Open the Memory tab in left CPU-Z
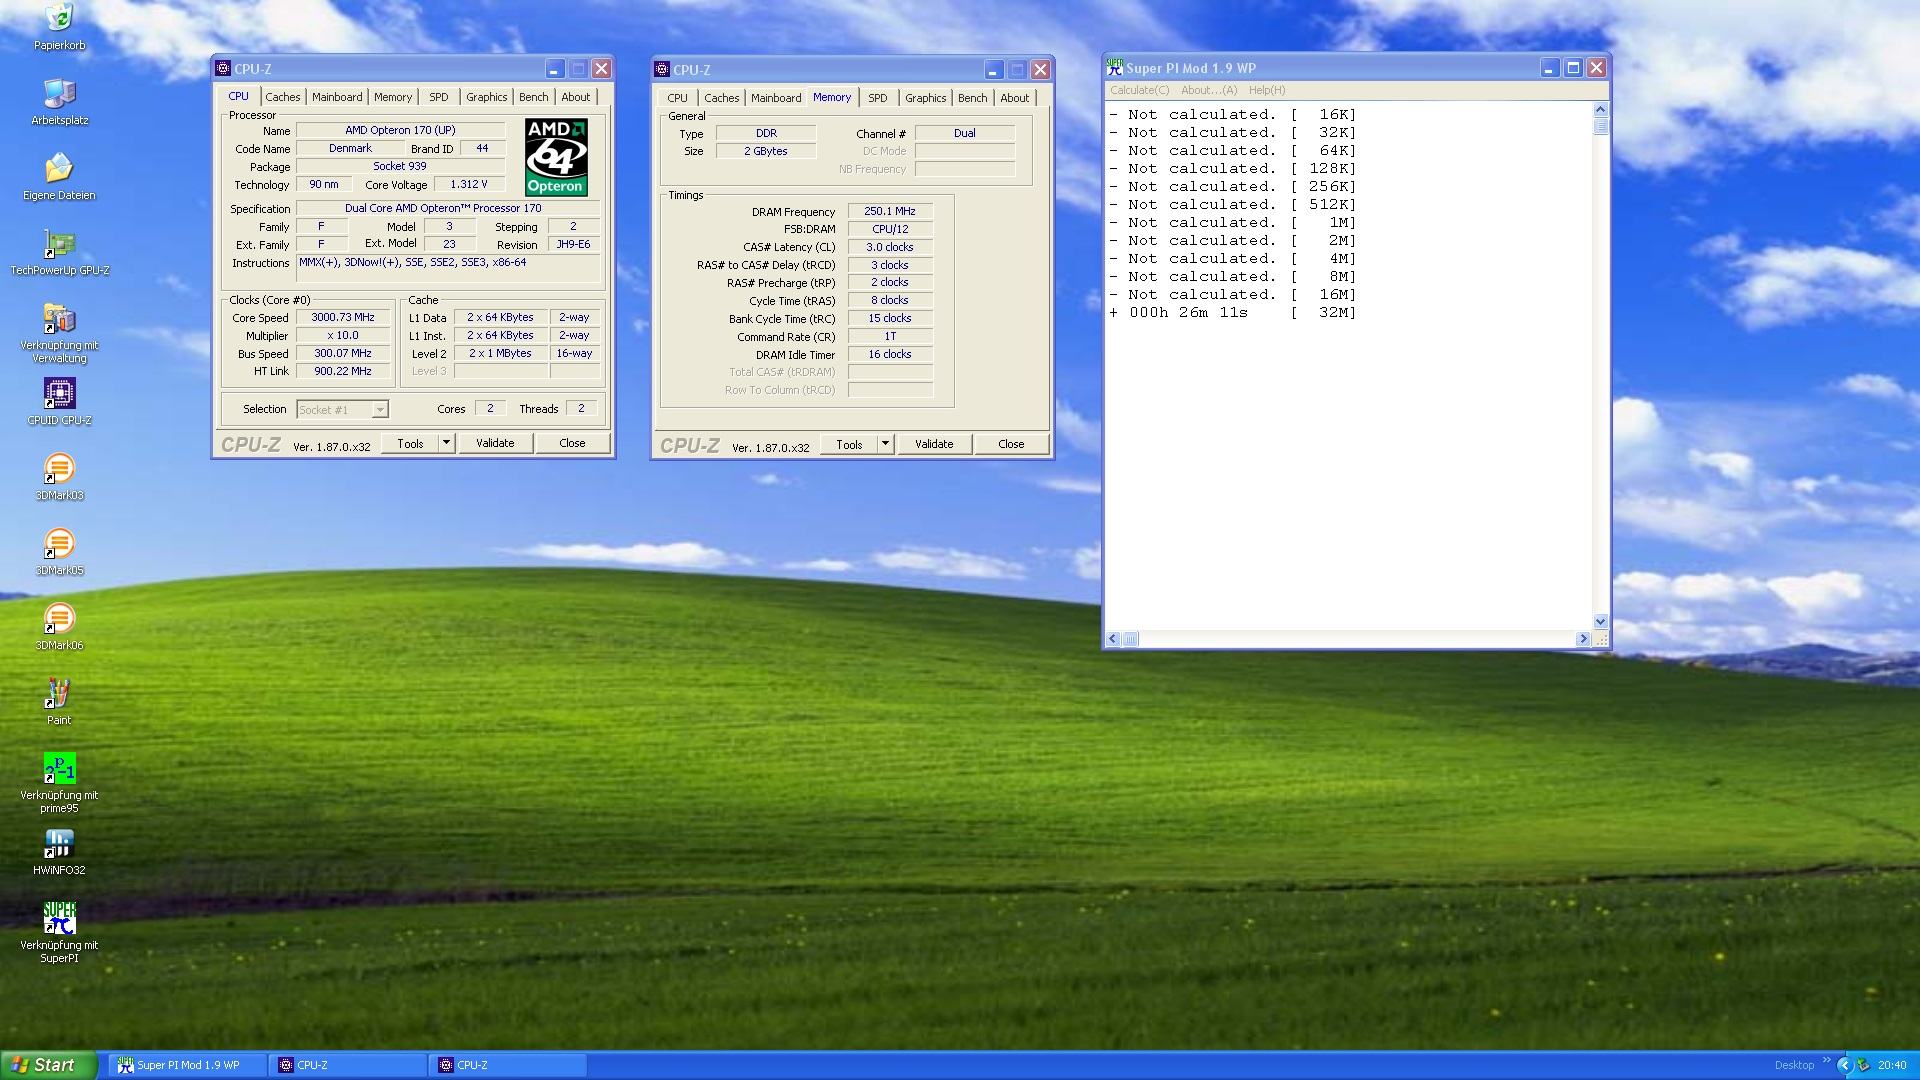 (x=393, y=97)
